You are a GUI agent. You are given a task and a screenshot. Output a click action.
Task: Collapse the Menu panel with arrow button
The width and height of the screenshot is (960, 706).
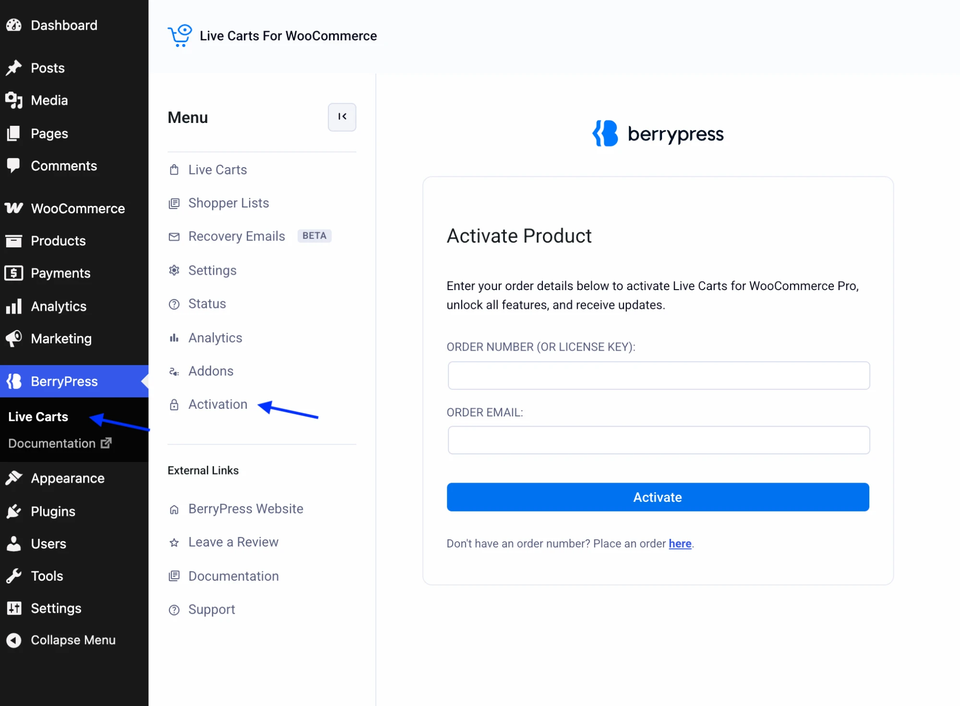coord(342,117)
